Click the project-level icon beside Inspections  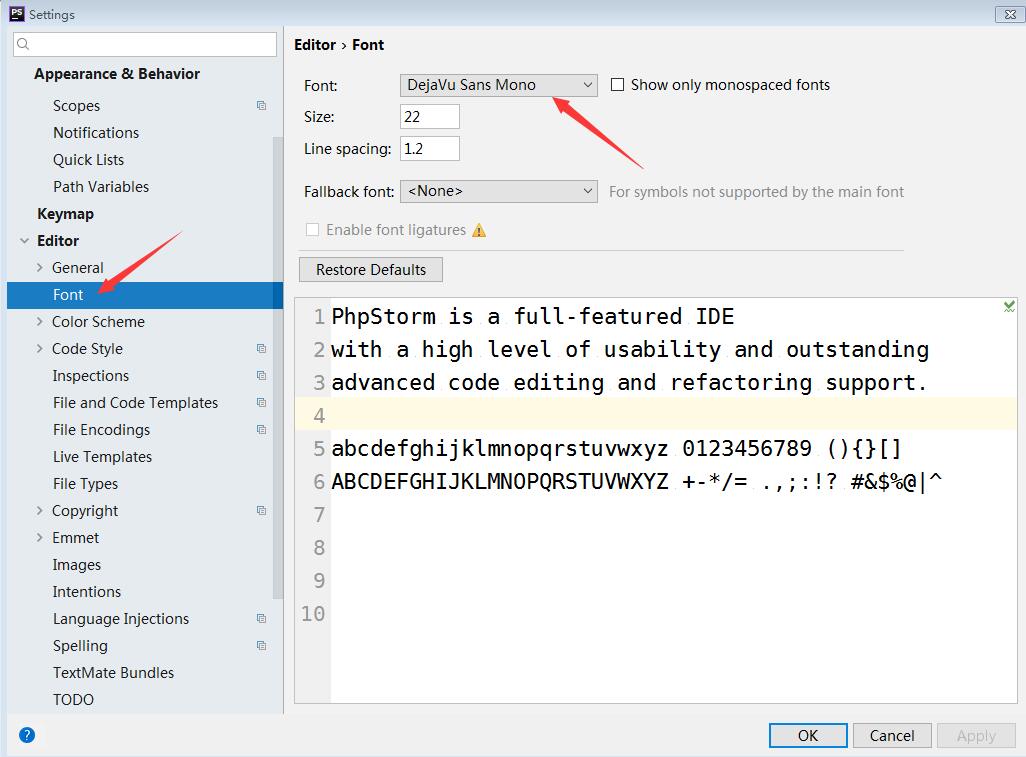point(261,376)
